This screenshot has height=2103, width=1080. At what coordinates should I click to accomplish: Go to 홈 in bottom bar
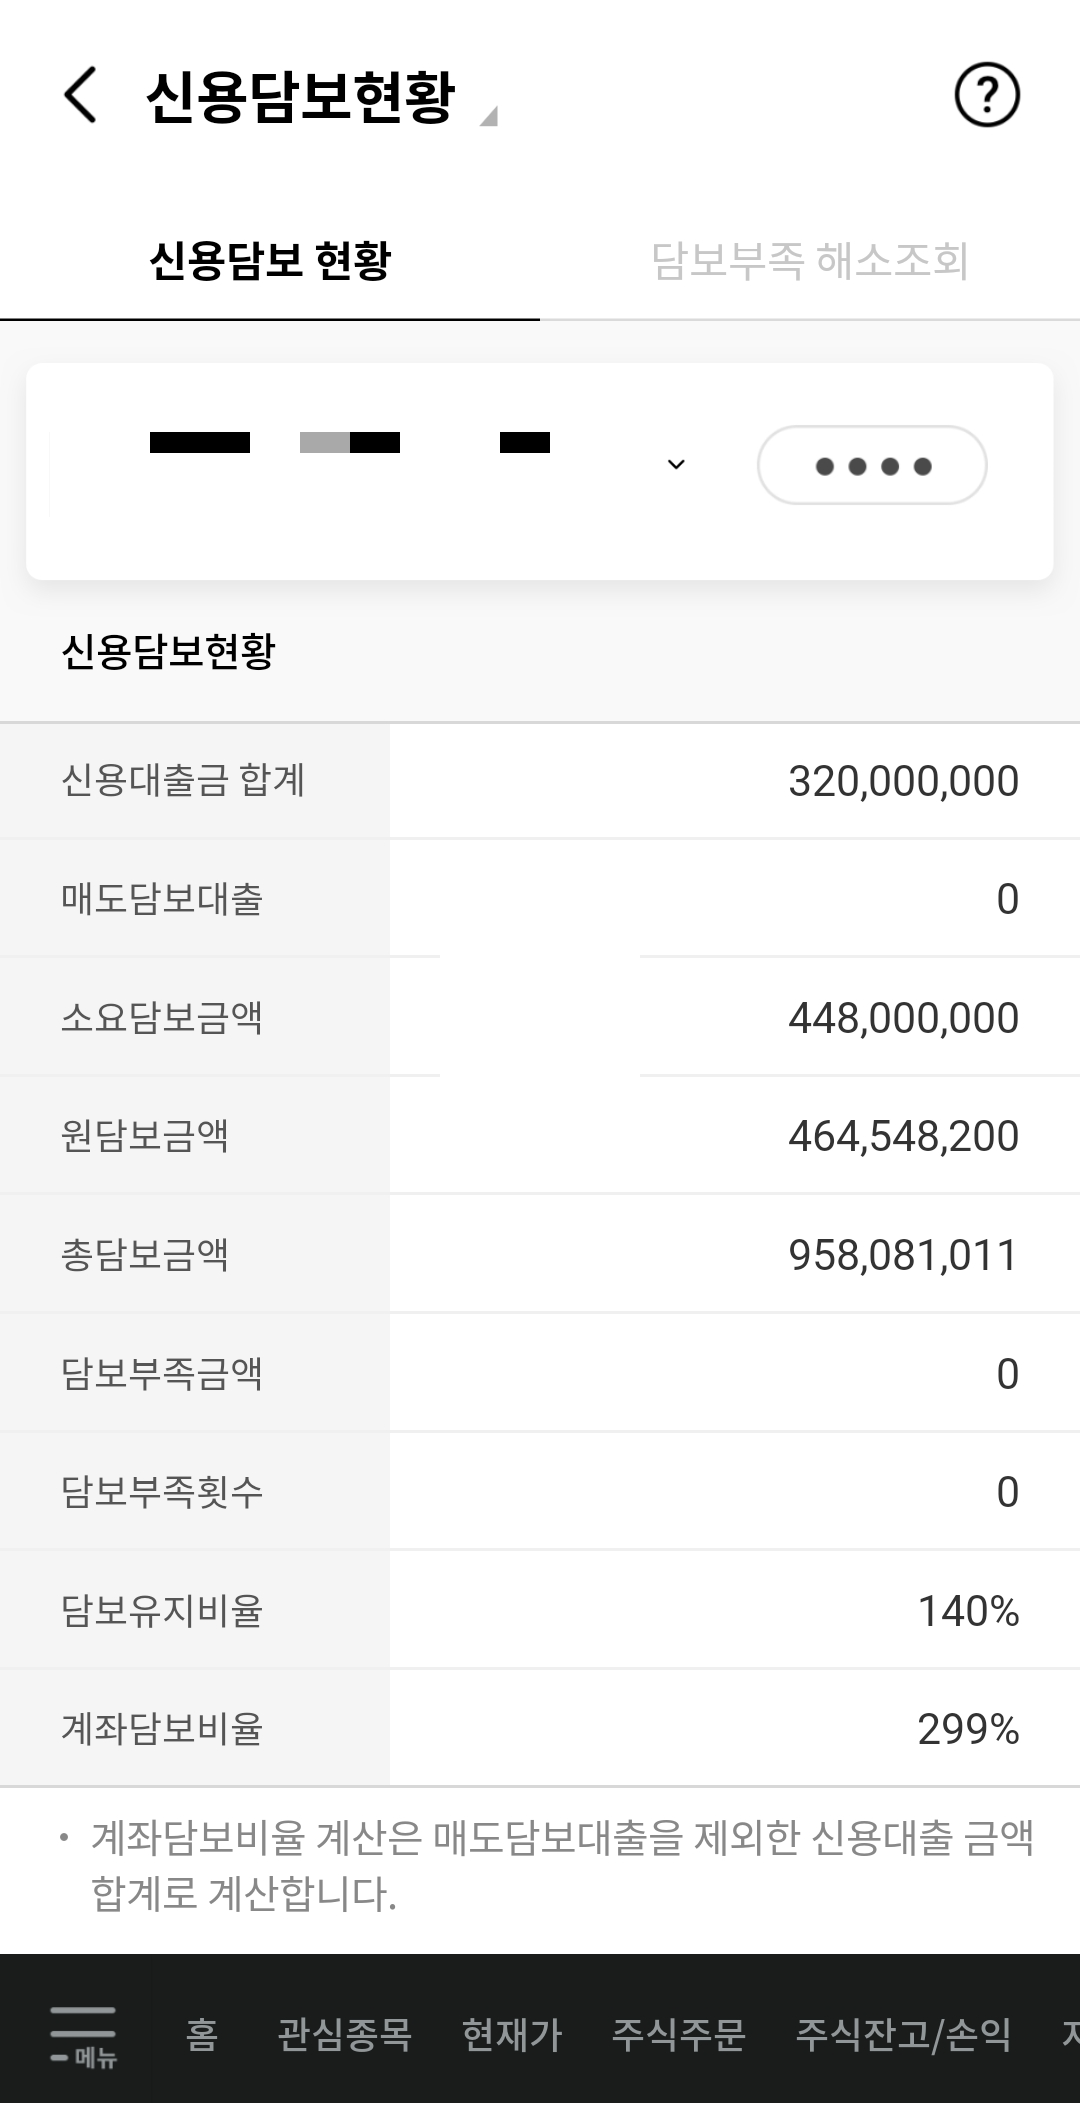[202, 2035]
